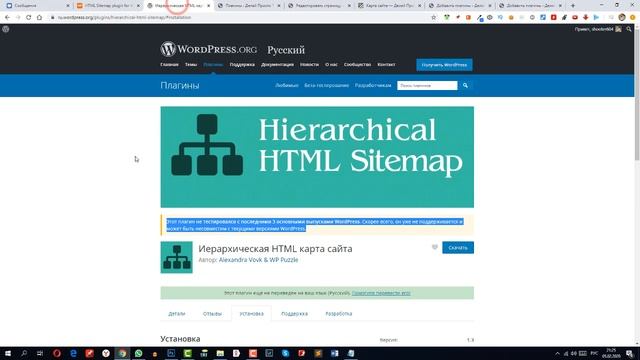Close the Сообщения browser tab
Image resolution: width=640 pixels, height=360 pixels.
click(68, 6)
